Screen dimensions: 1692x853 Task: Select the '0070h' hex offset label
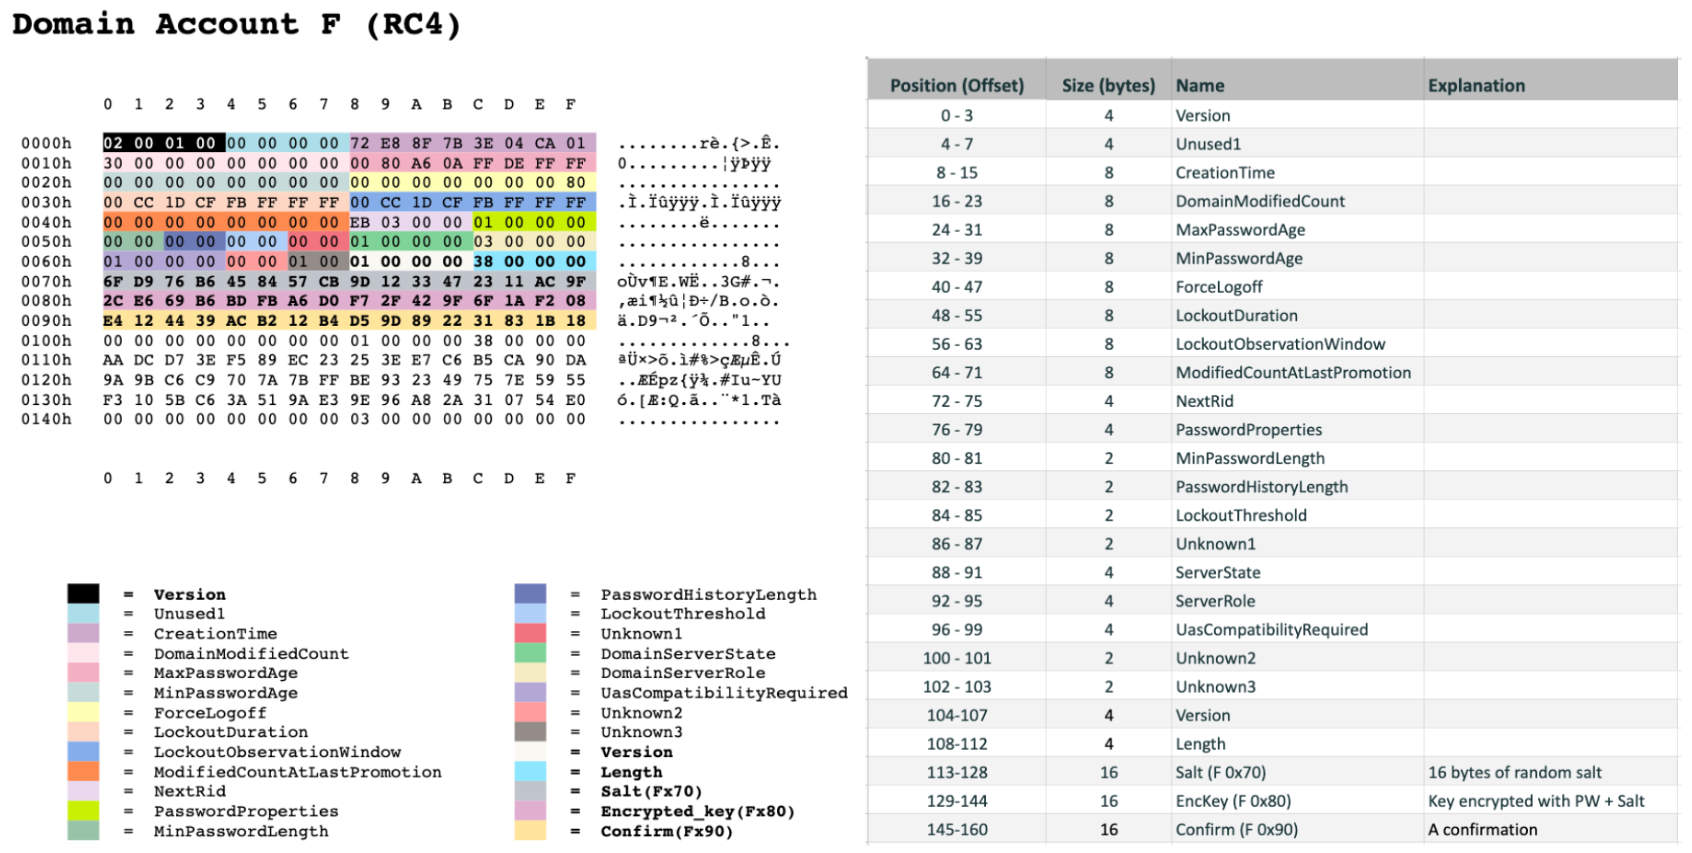coord(46,281)
